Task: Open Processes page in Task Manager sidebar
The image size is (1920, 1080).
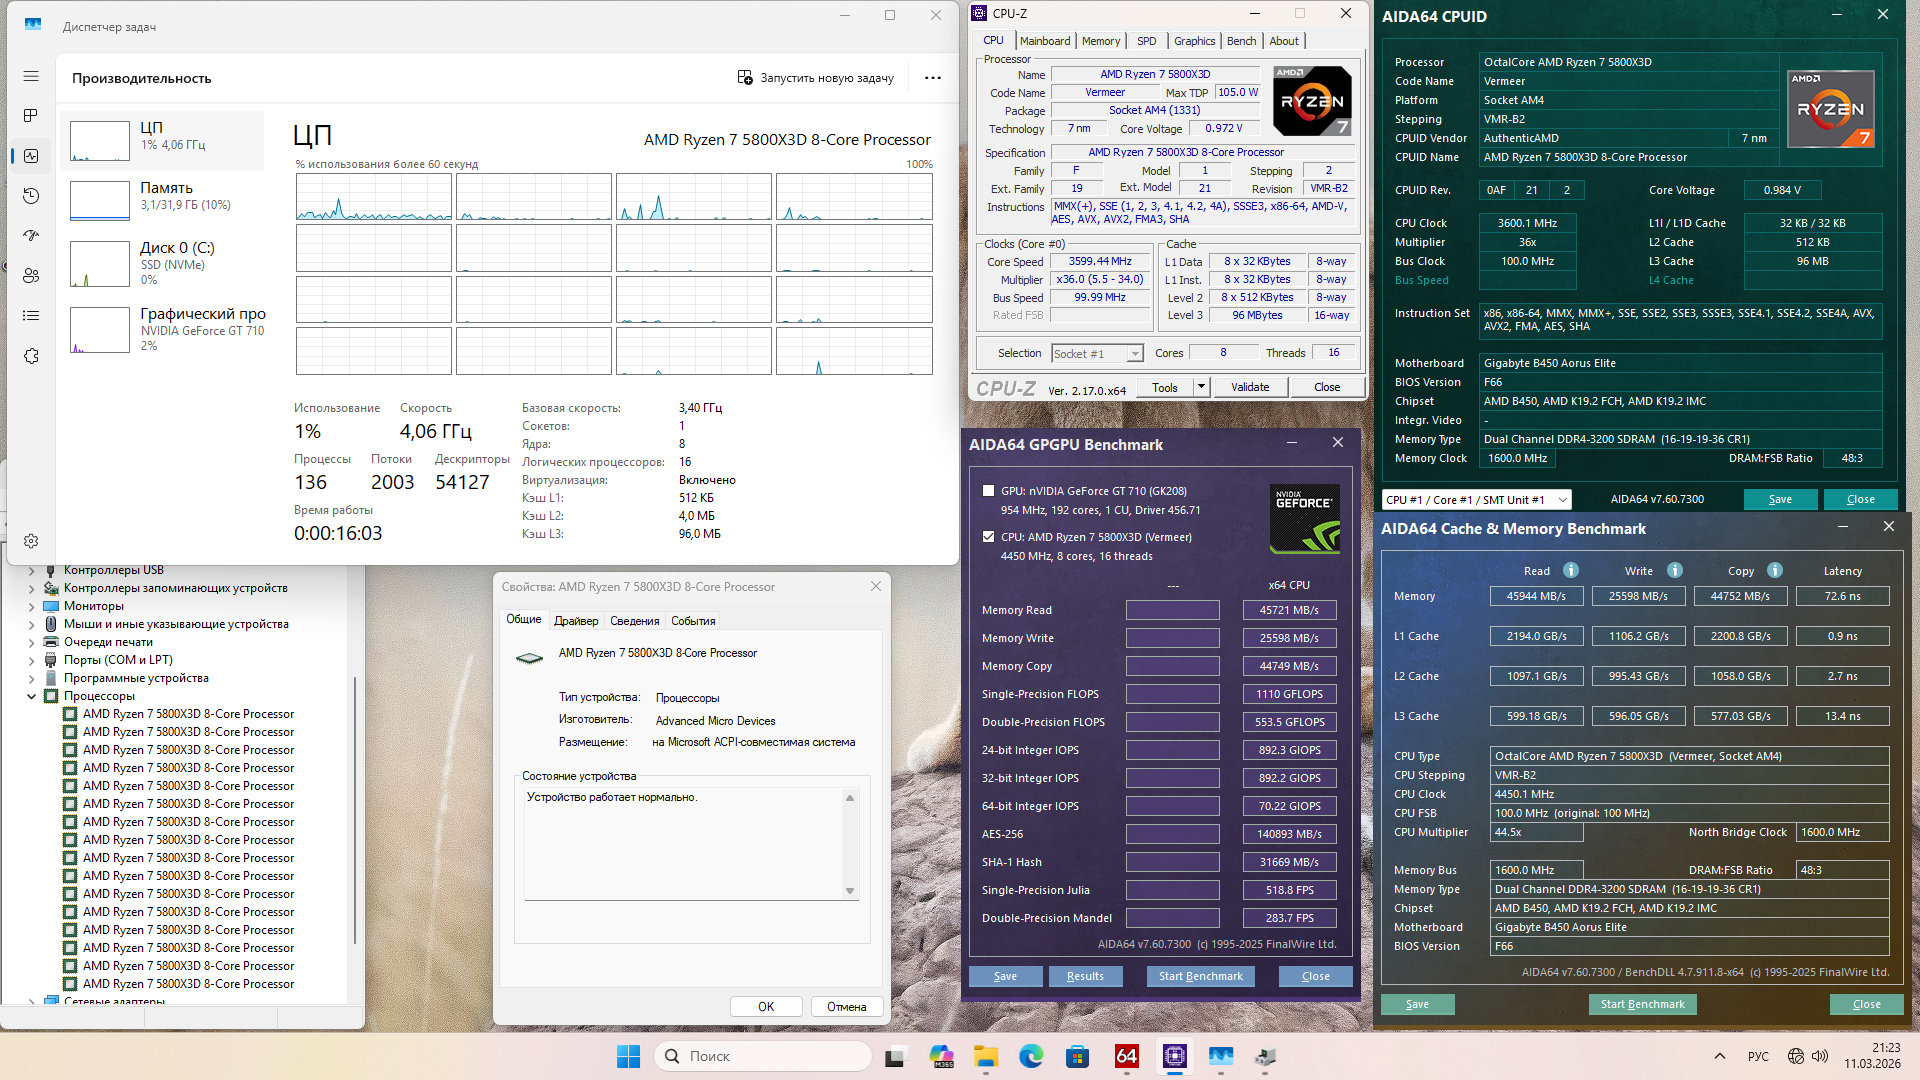Action: click(31, 116)
